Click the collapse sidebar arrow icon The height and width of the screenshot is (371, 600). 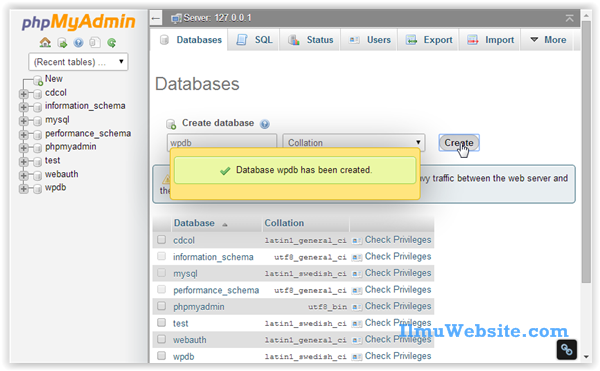tap(156, 18)
